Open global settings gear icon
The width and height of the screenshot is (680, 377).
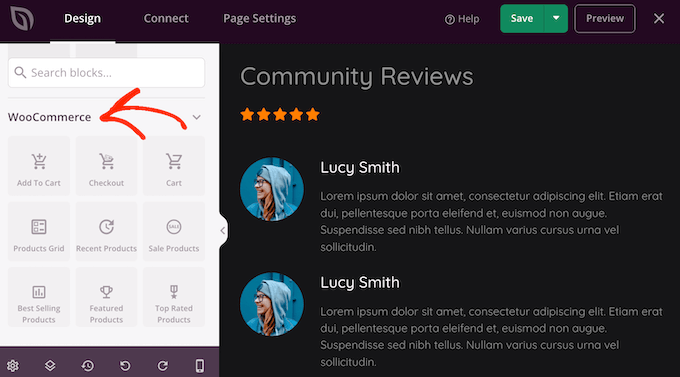click(13, 366)
